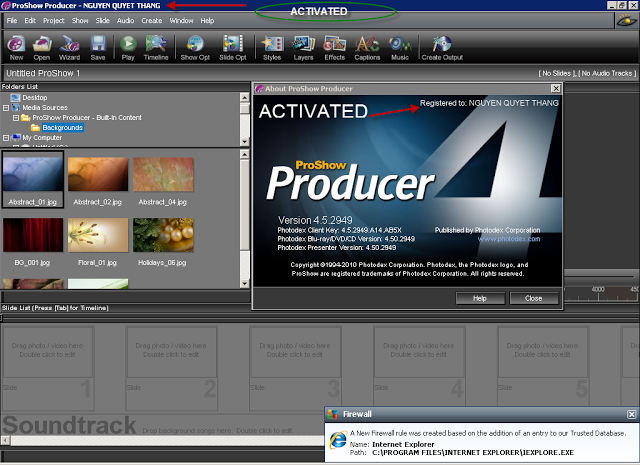The image size is (640, 465).
Task: Click the Save toolbar icon
Action: tap(98, 47)
